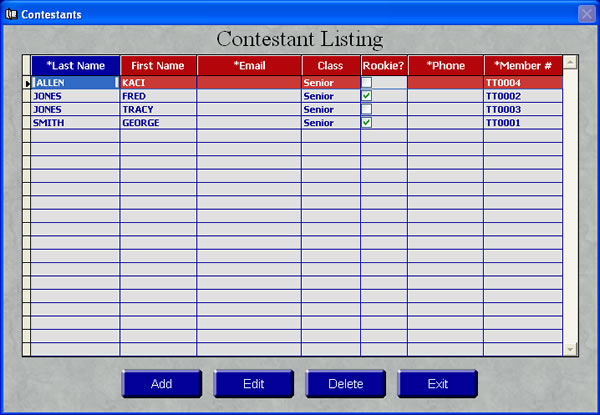
Task: Sort by the Last Name column header
Action: (x=75, y=66)
